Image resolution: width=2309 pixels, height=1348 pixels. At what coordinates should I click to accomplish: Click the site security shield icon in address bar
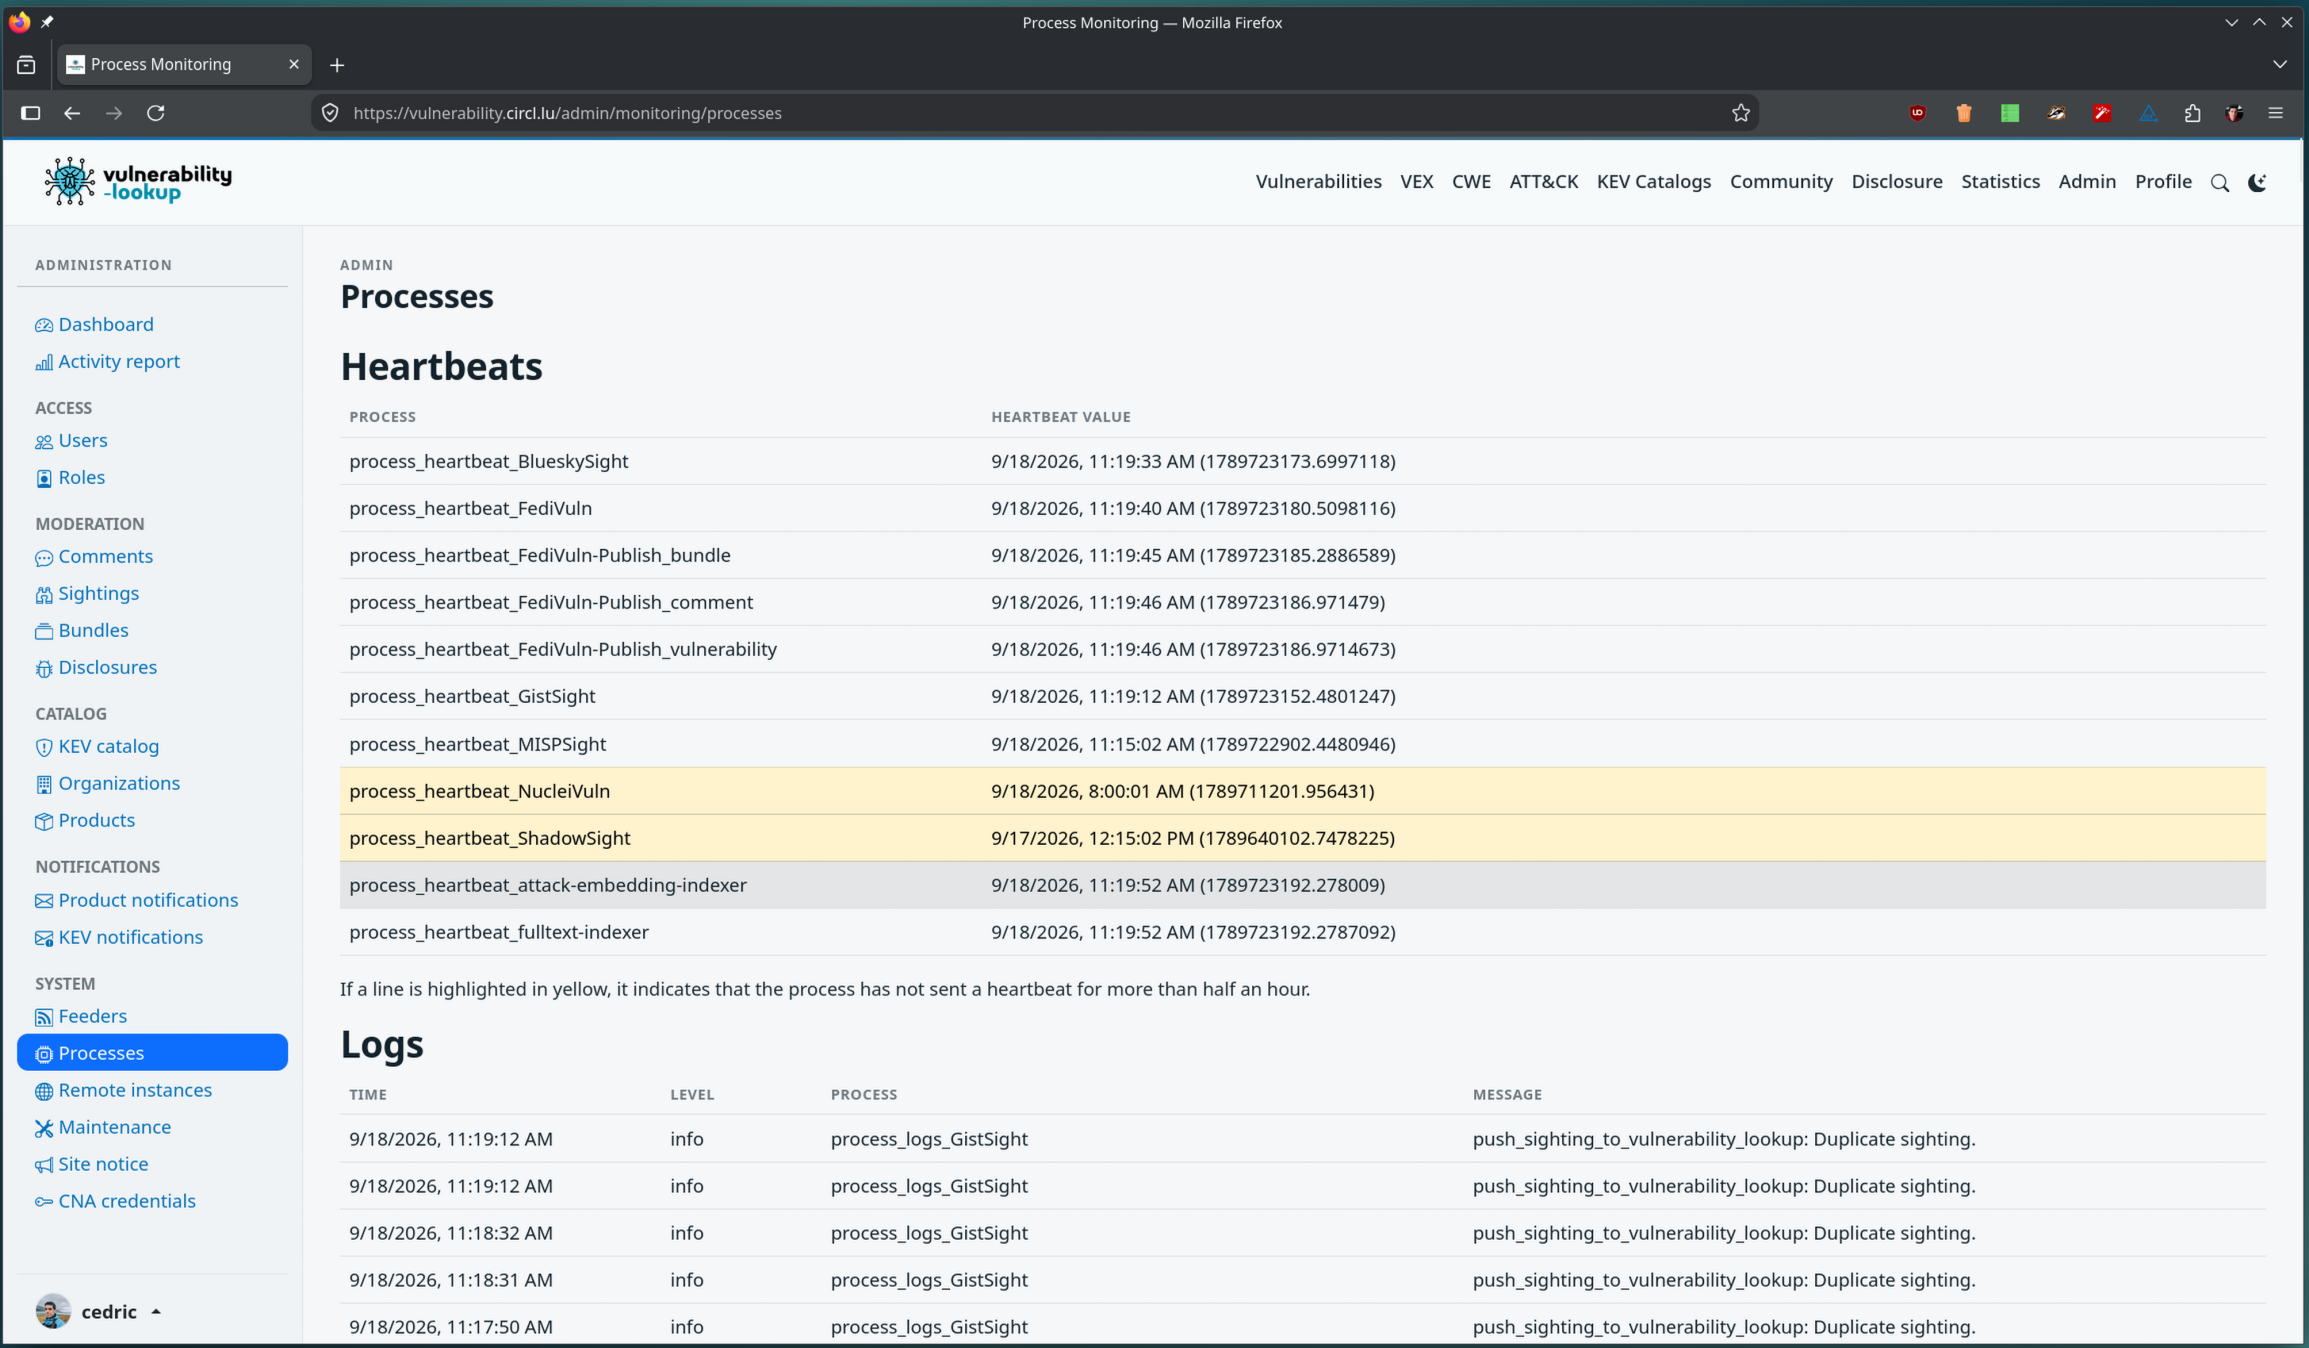(330, 113)
